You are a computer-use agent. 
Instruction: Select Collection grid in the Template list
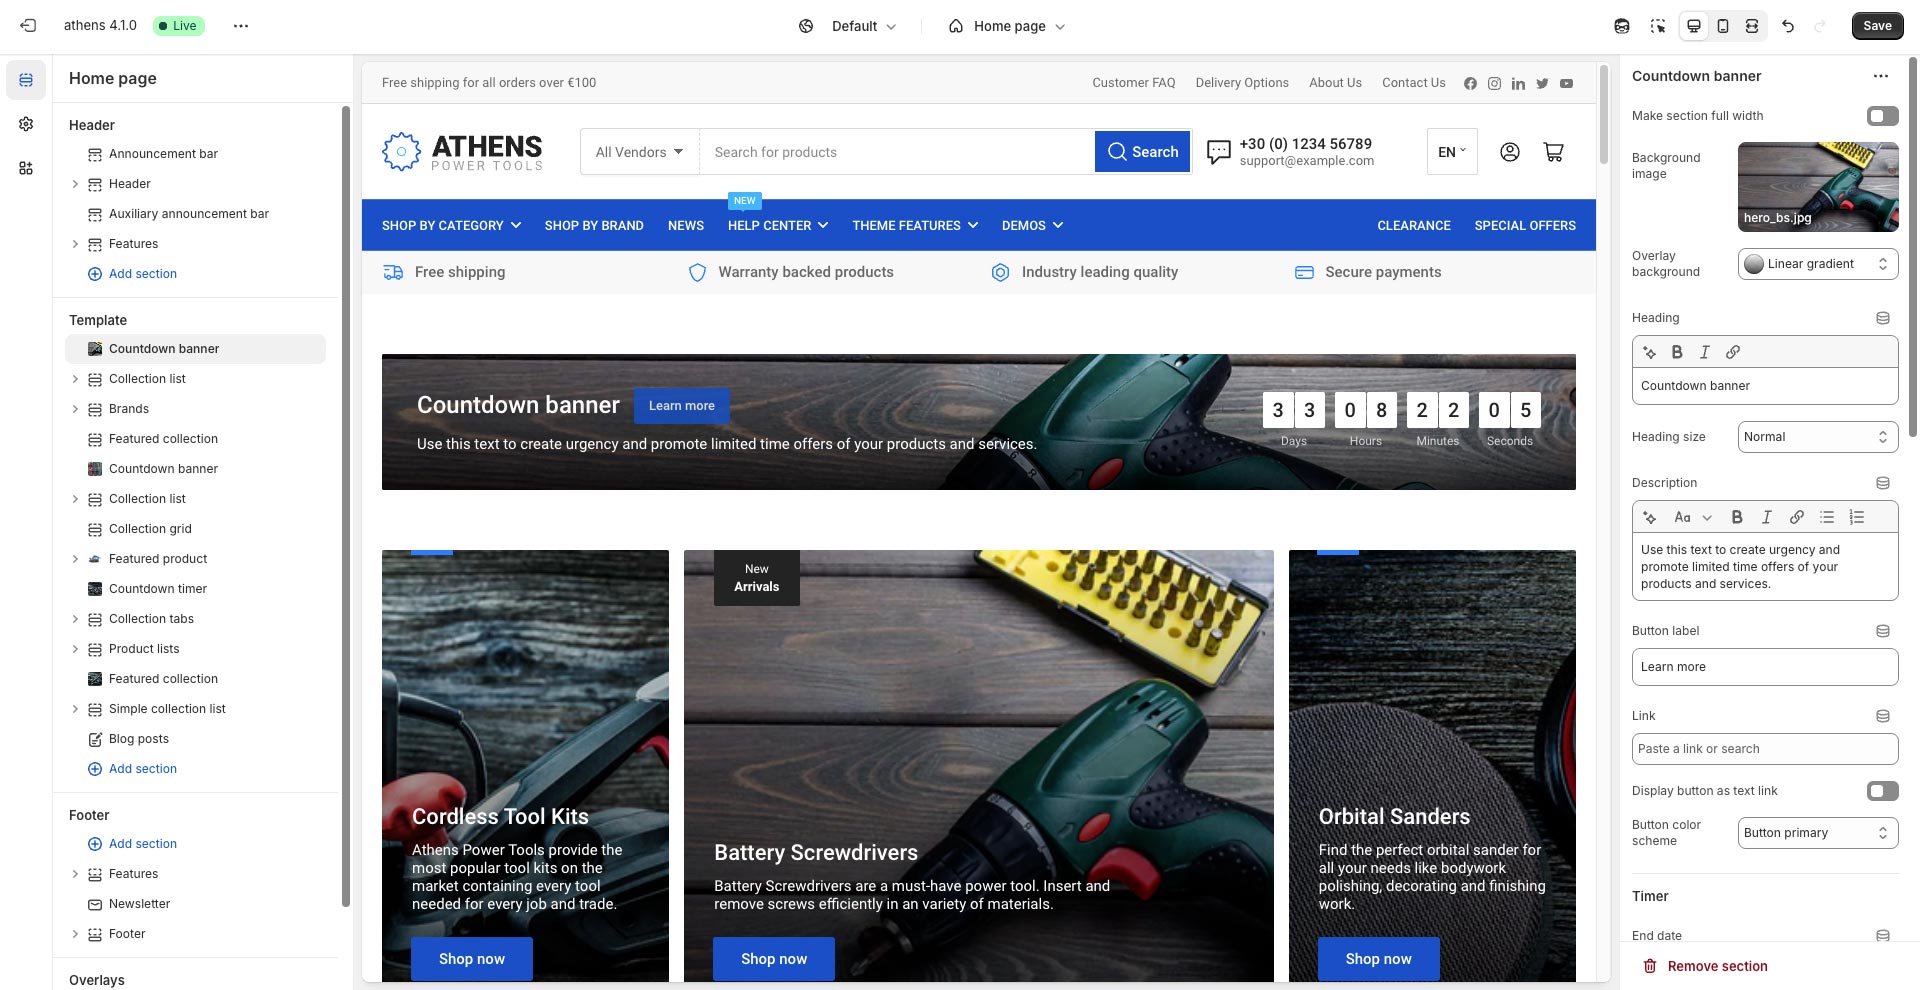point(150,529)
